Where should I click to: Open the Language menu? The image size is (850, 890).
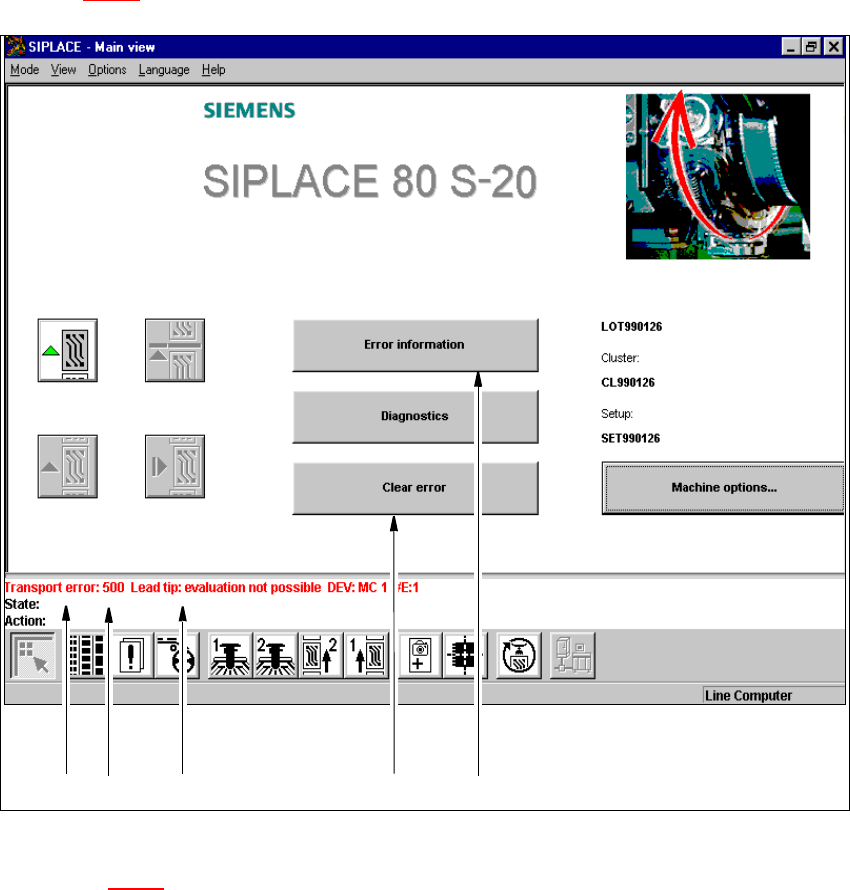click(164, 70)
